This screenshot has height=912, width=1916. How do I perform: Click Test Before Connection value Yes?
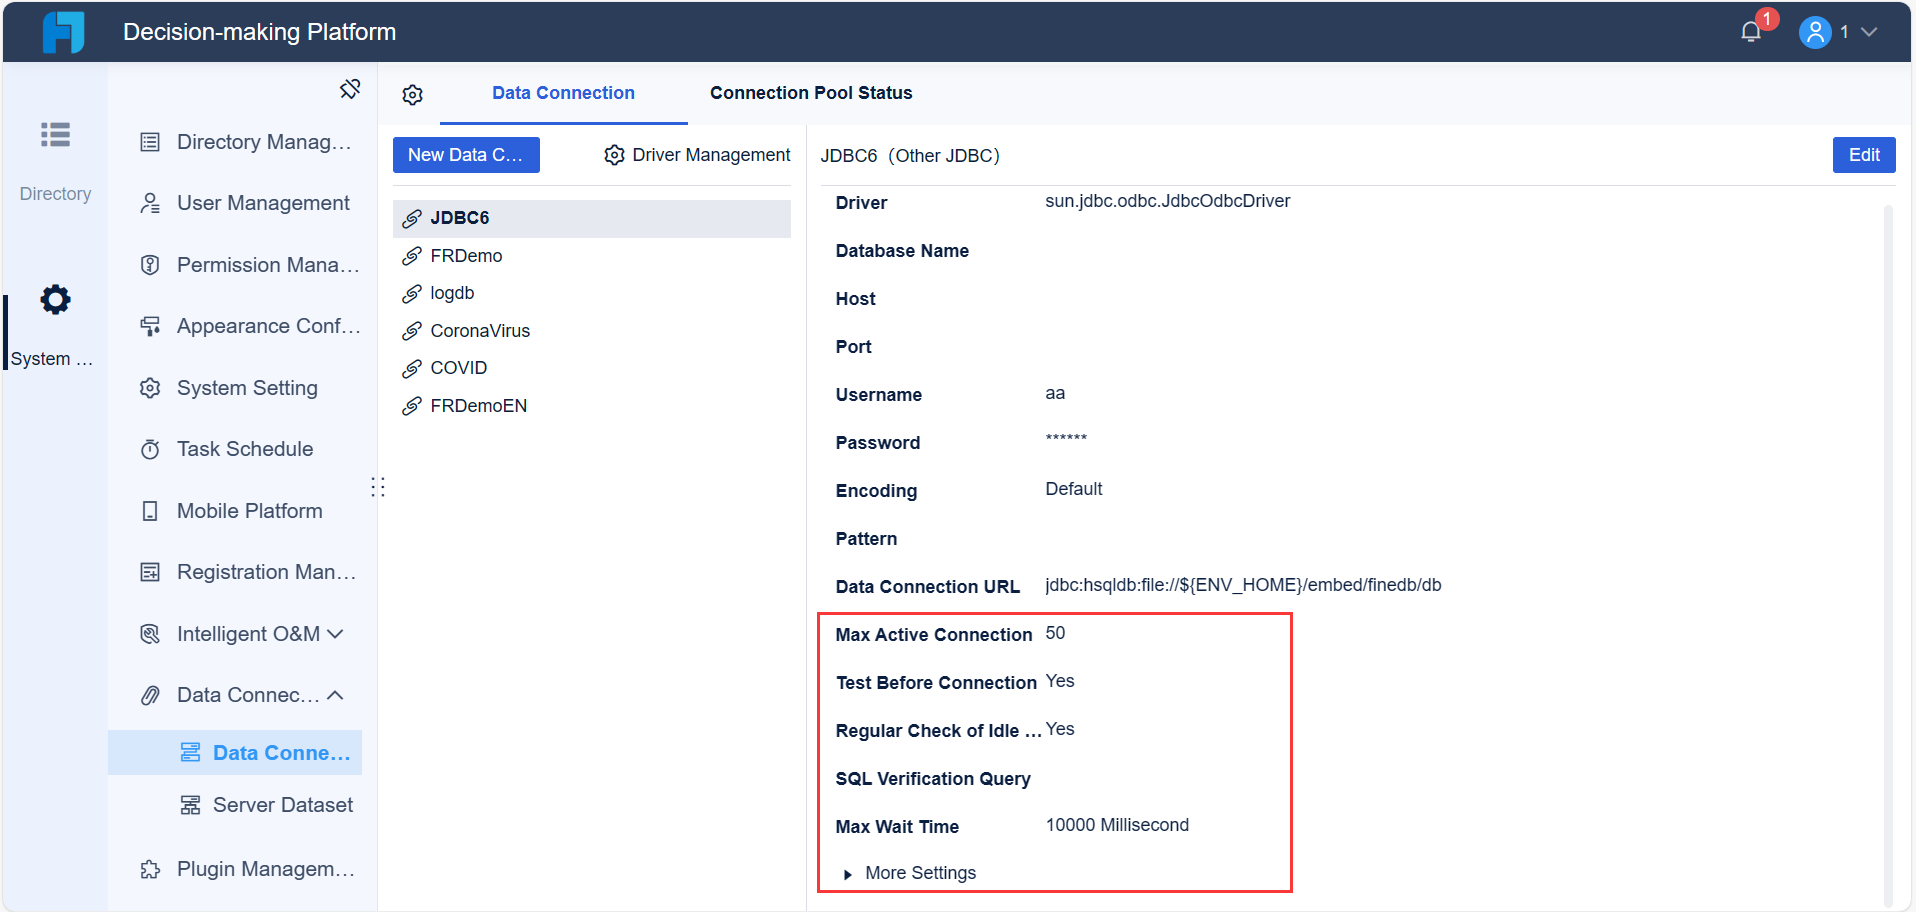[x=1060, y=681]
